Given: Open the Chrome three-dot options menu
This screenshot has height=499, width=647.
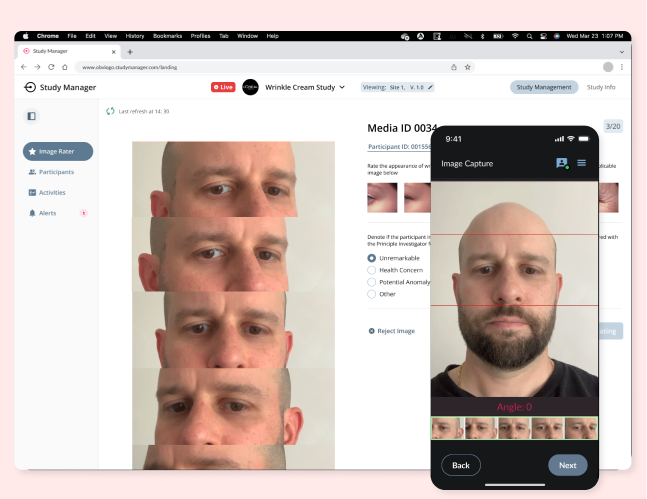Looking at the screenshot, I should click(624, 67).
